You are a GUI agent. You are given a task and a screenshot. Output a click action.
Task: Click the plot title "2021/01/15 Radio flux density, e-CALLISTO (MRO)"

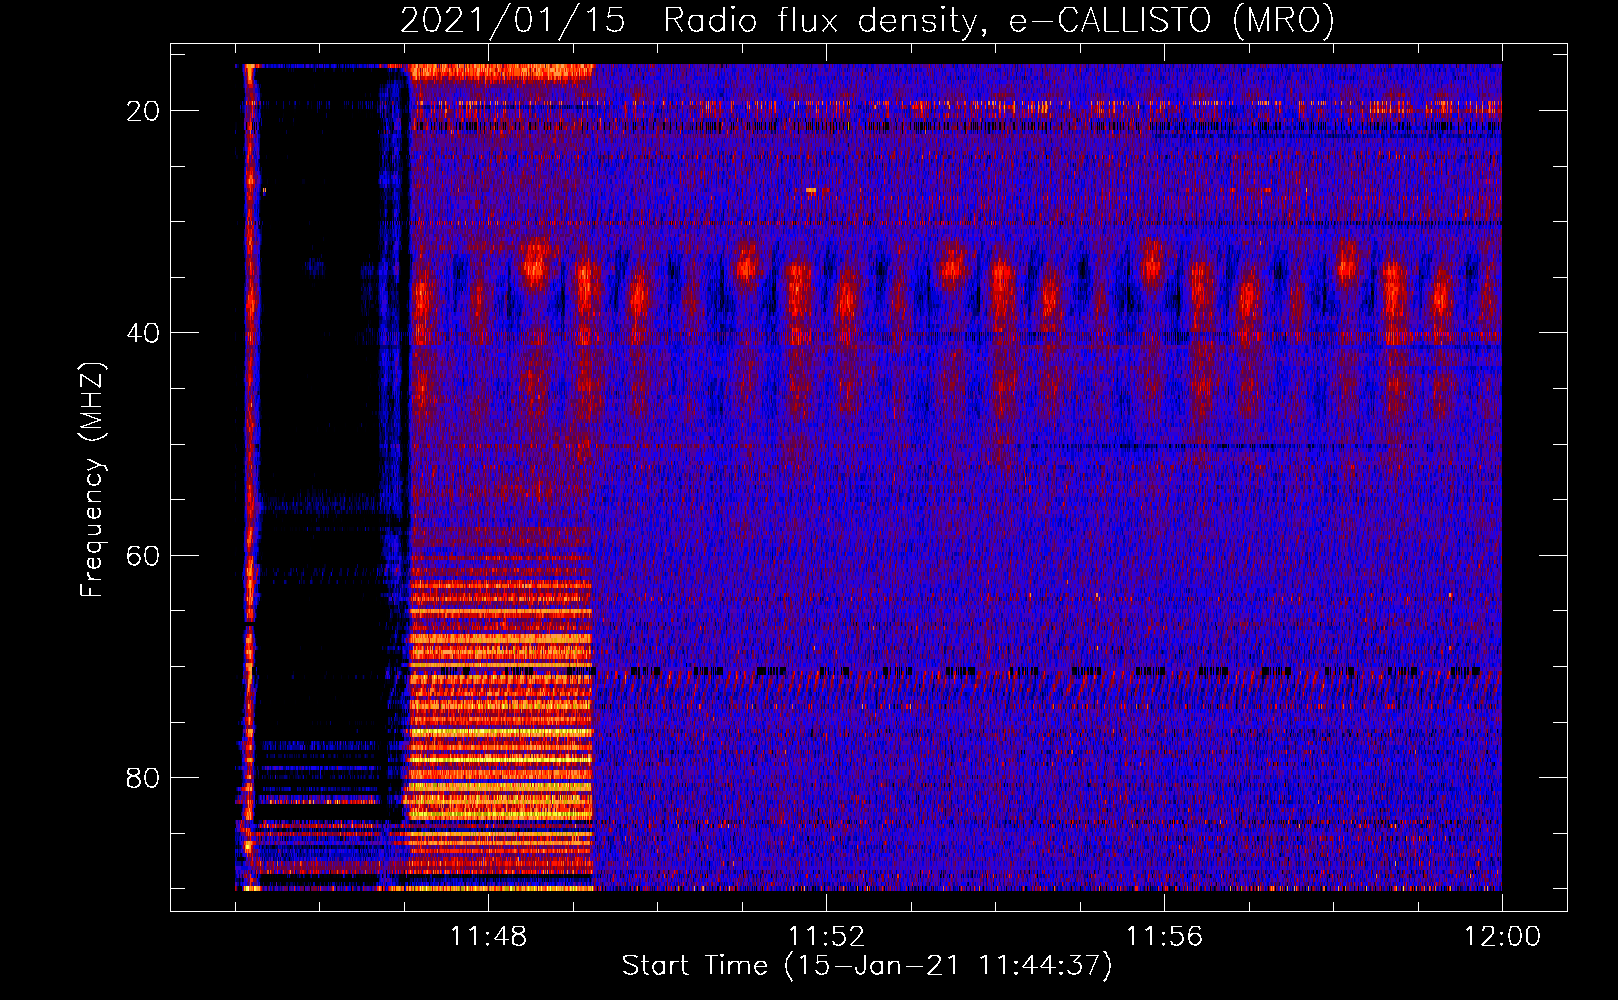point(867,20)
